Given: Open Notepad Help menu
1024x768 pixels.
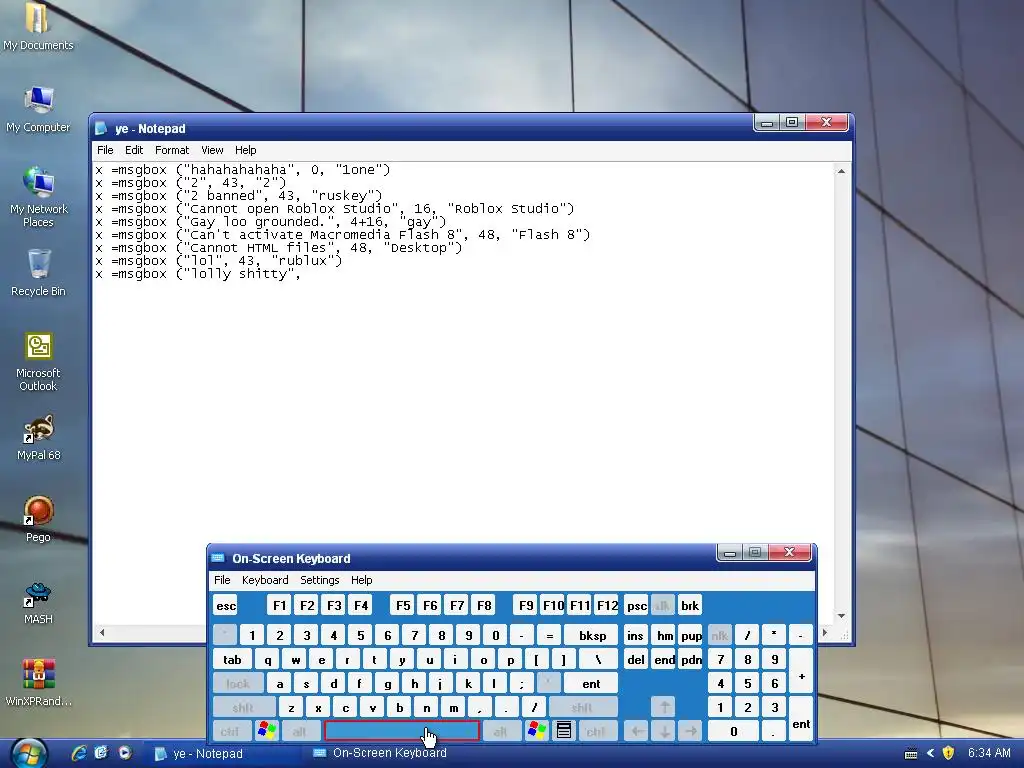Looking at the screenshot, I should click(246, 150).
